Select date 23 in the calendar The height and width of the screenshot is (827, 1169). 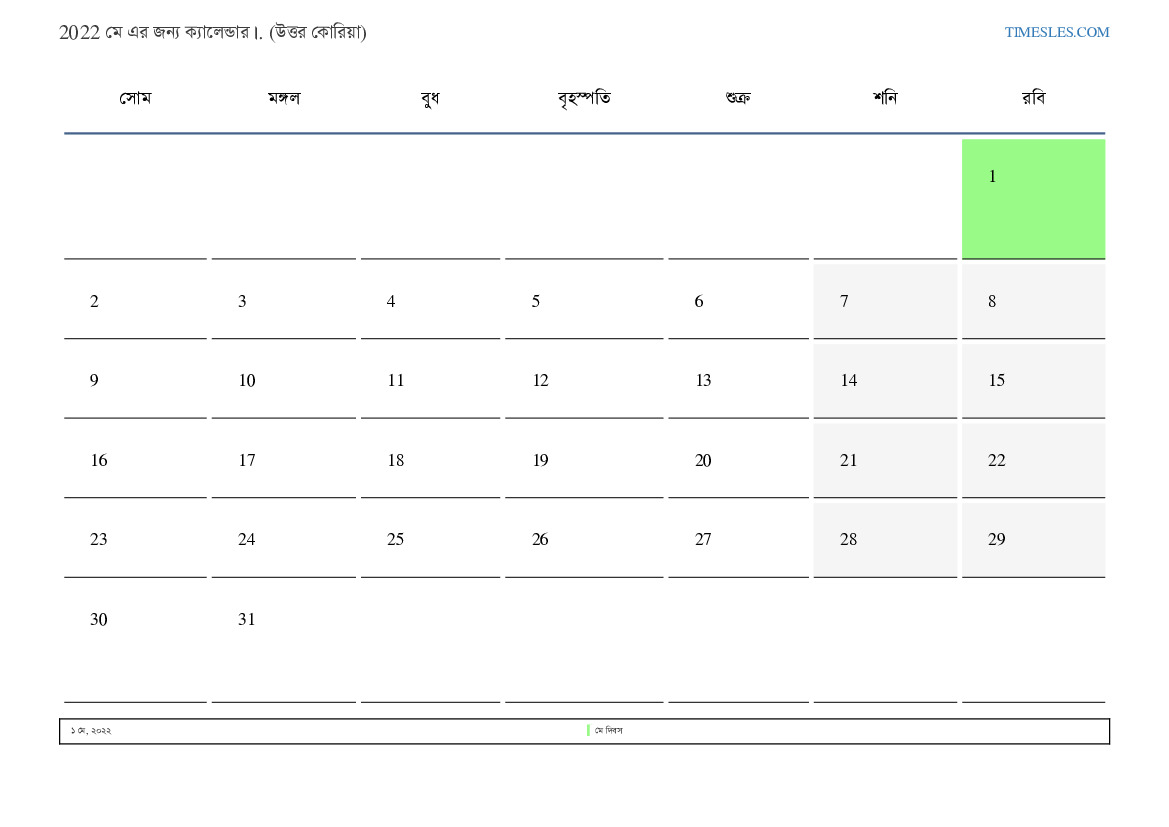pyautogui.click(x=135, y=540)
